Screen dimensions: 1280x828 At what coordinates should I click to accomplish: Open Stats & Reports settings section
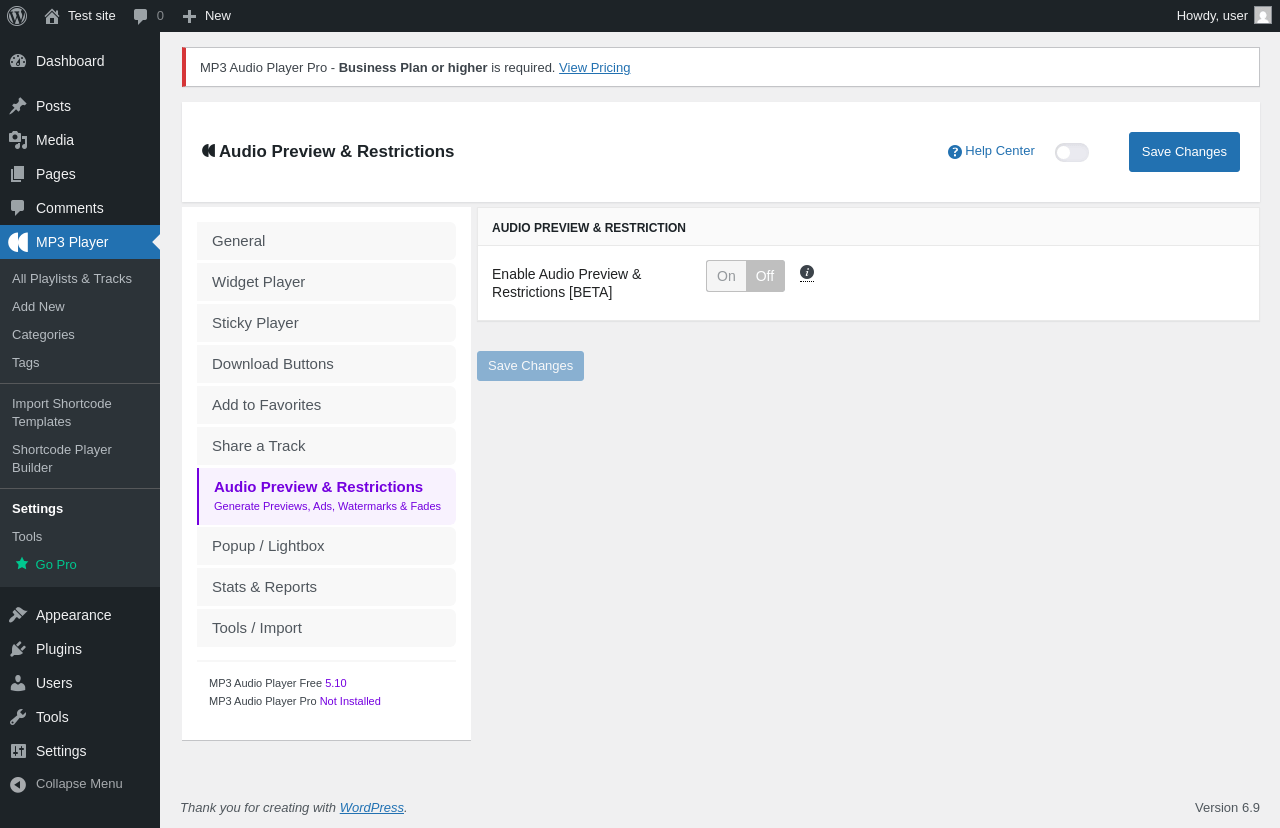tap(326, 587)
